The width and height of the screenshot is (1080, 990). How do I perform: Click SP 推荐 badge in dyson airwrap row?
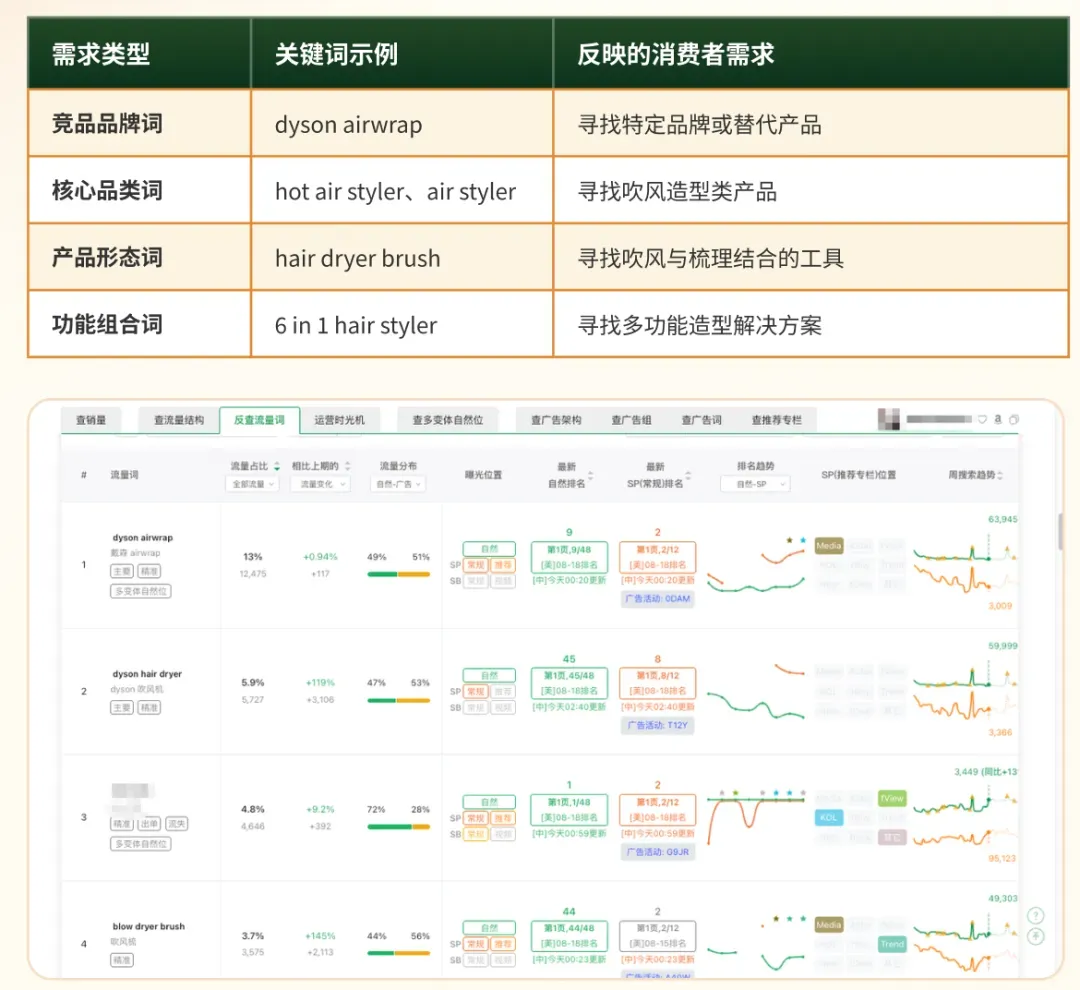pos(503,565)
